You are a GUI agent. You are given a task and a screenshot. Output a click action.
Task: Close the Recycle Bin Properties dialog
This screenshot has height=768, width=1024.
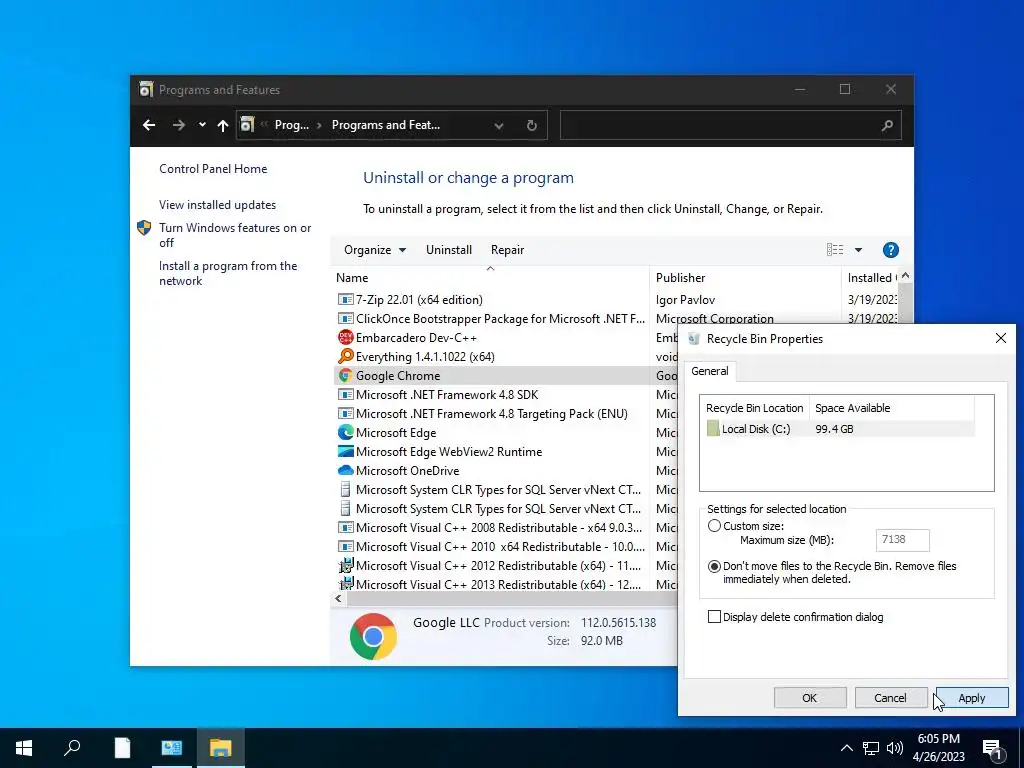click(x=1000, y=338)
